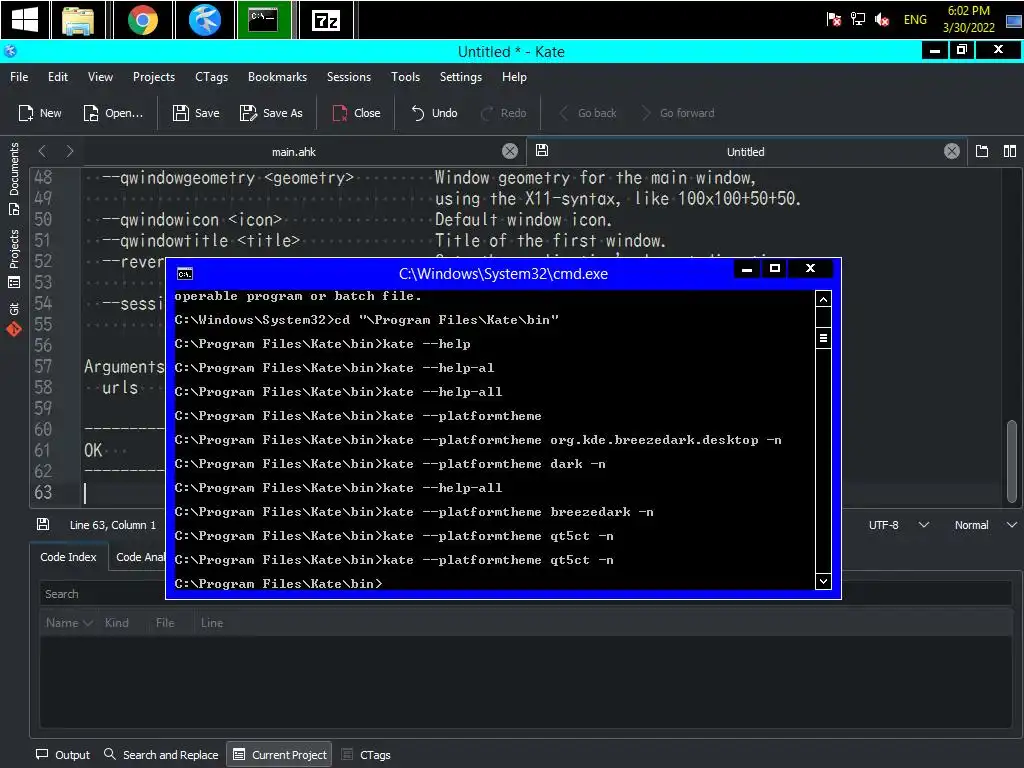
Task: Click the Kate title bar app icon
Action: pyautogui.click(x=10, y=51)
